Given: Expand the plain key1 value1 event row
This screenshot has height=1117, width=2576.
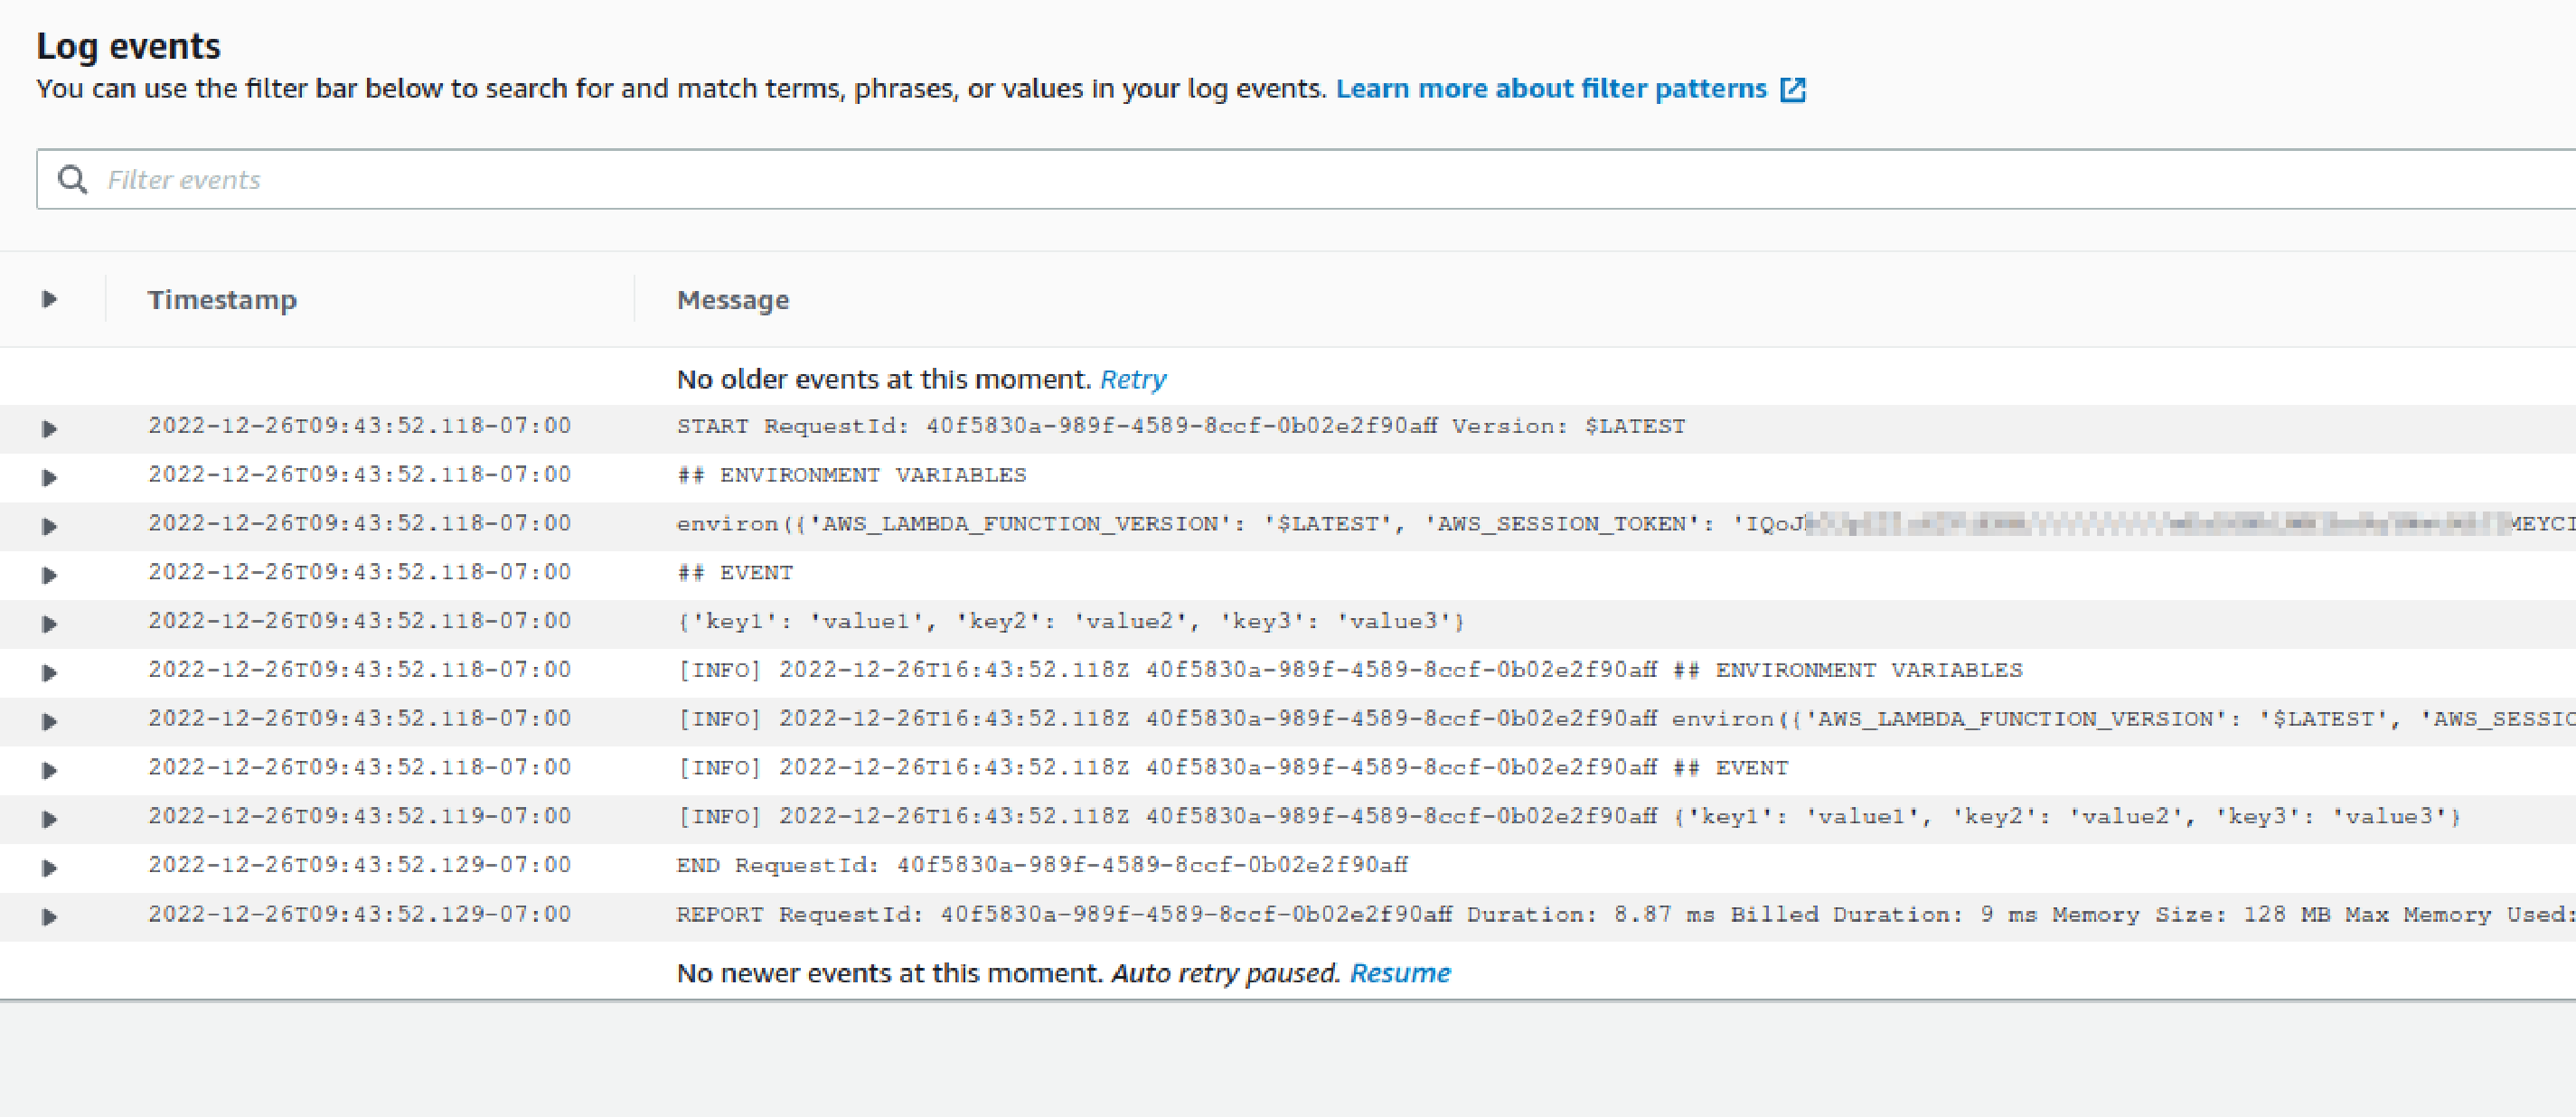Looking at the screenshot, I should coord(49,624).
